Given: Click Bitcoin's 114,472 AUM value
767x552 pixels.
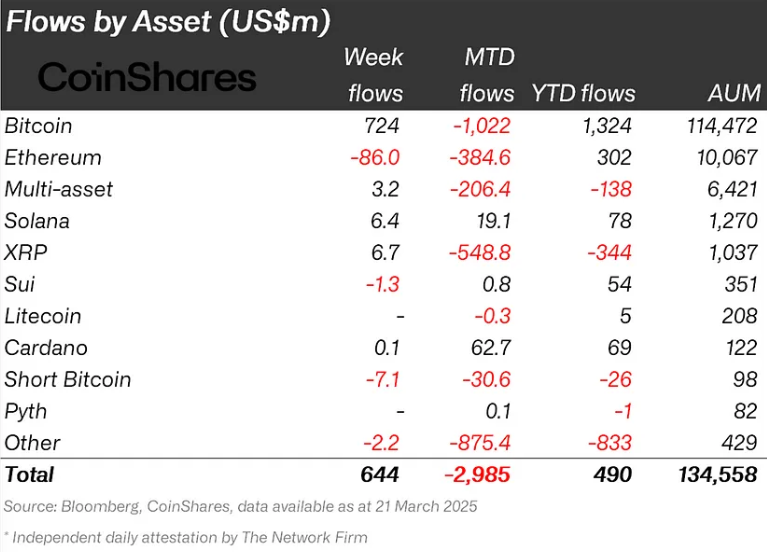Looking at the screenshot, I should click(722, 126).
